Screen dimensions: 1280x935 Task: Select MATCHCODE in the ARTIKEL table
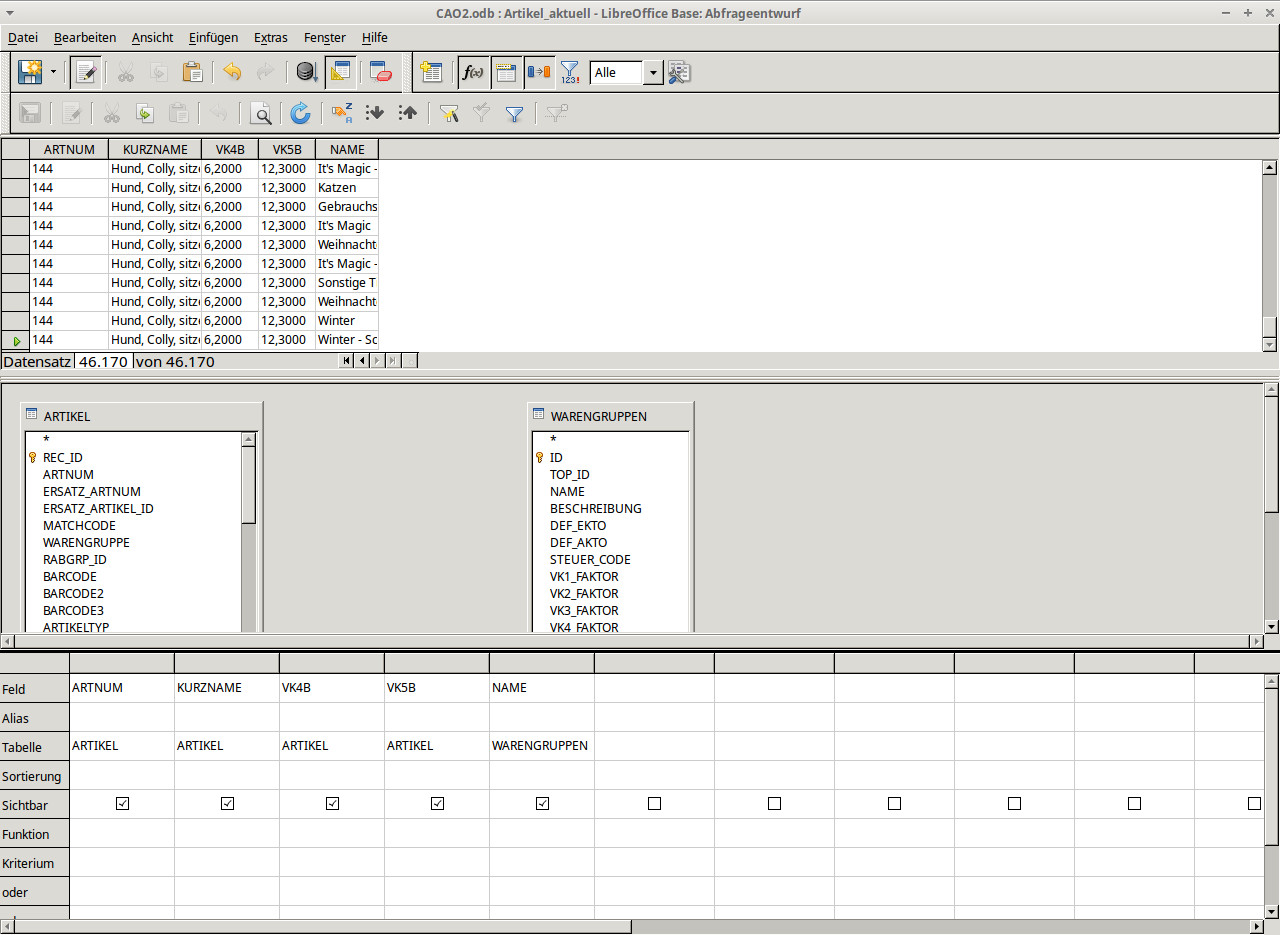(x=79, y=525)
